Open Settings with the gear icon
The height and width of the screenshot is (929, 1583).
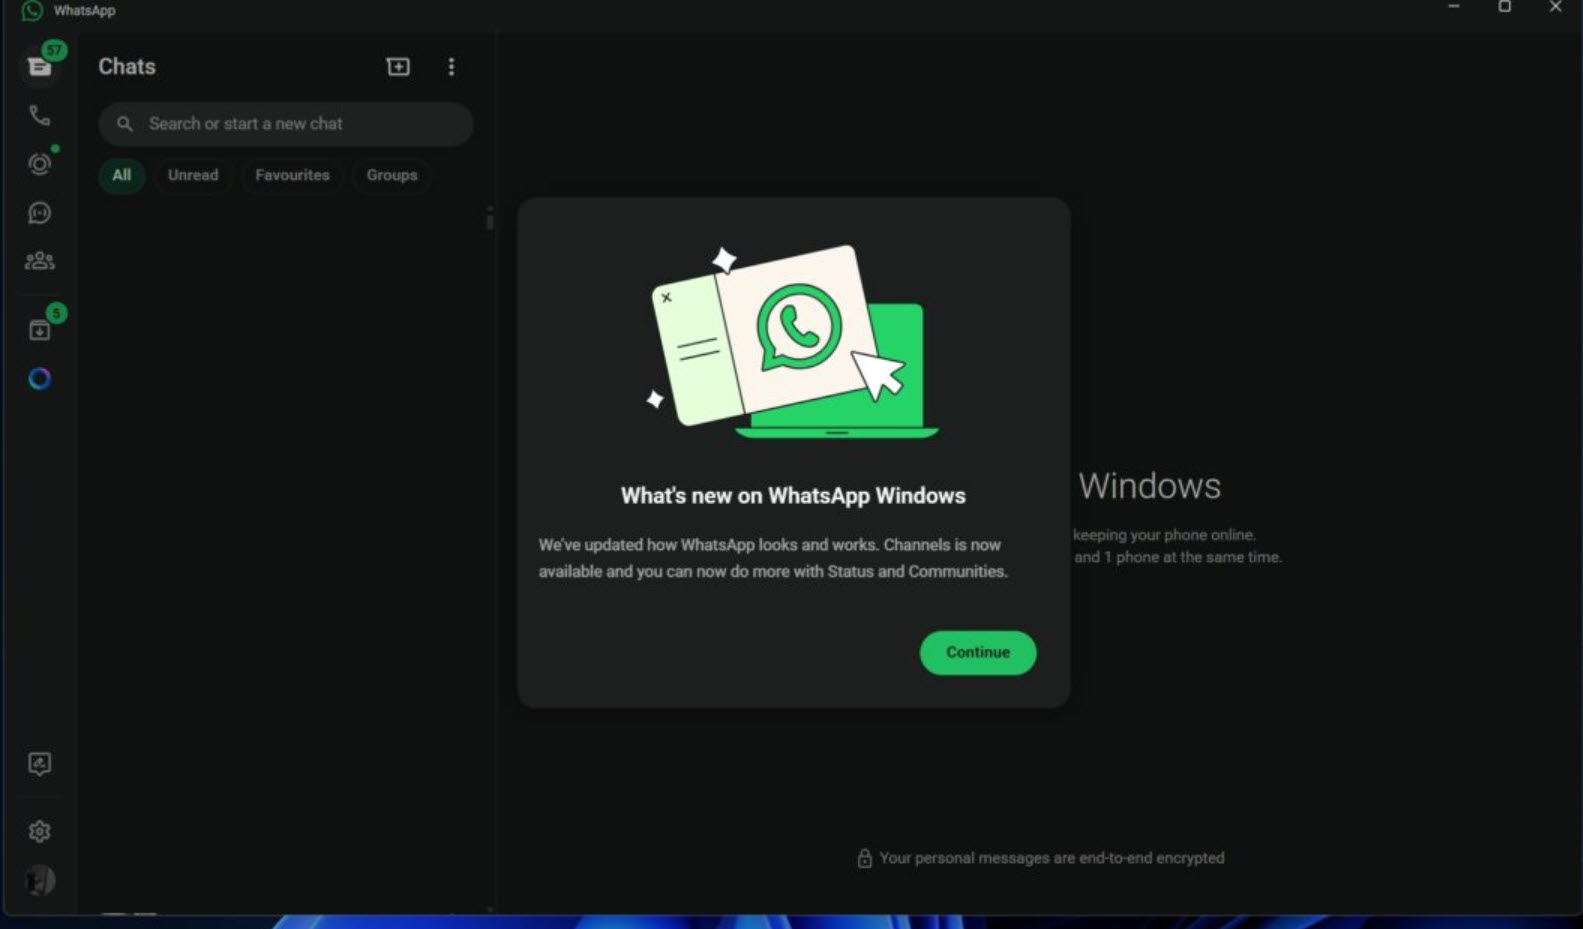[x=40, y=831]
